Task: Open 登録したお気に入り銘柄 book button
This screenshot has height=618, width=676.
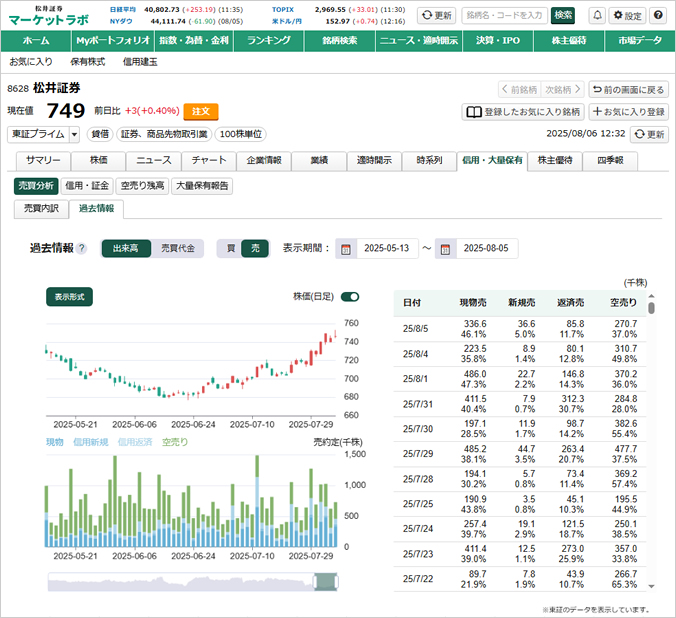Action: [523, 112]
